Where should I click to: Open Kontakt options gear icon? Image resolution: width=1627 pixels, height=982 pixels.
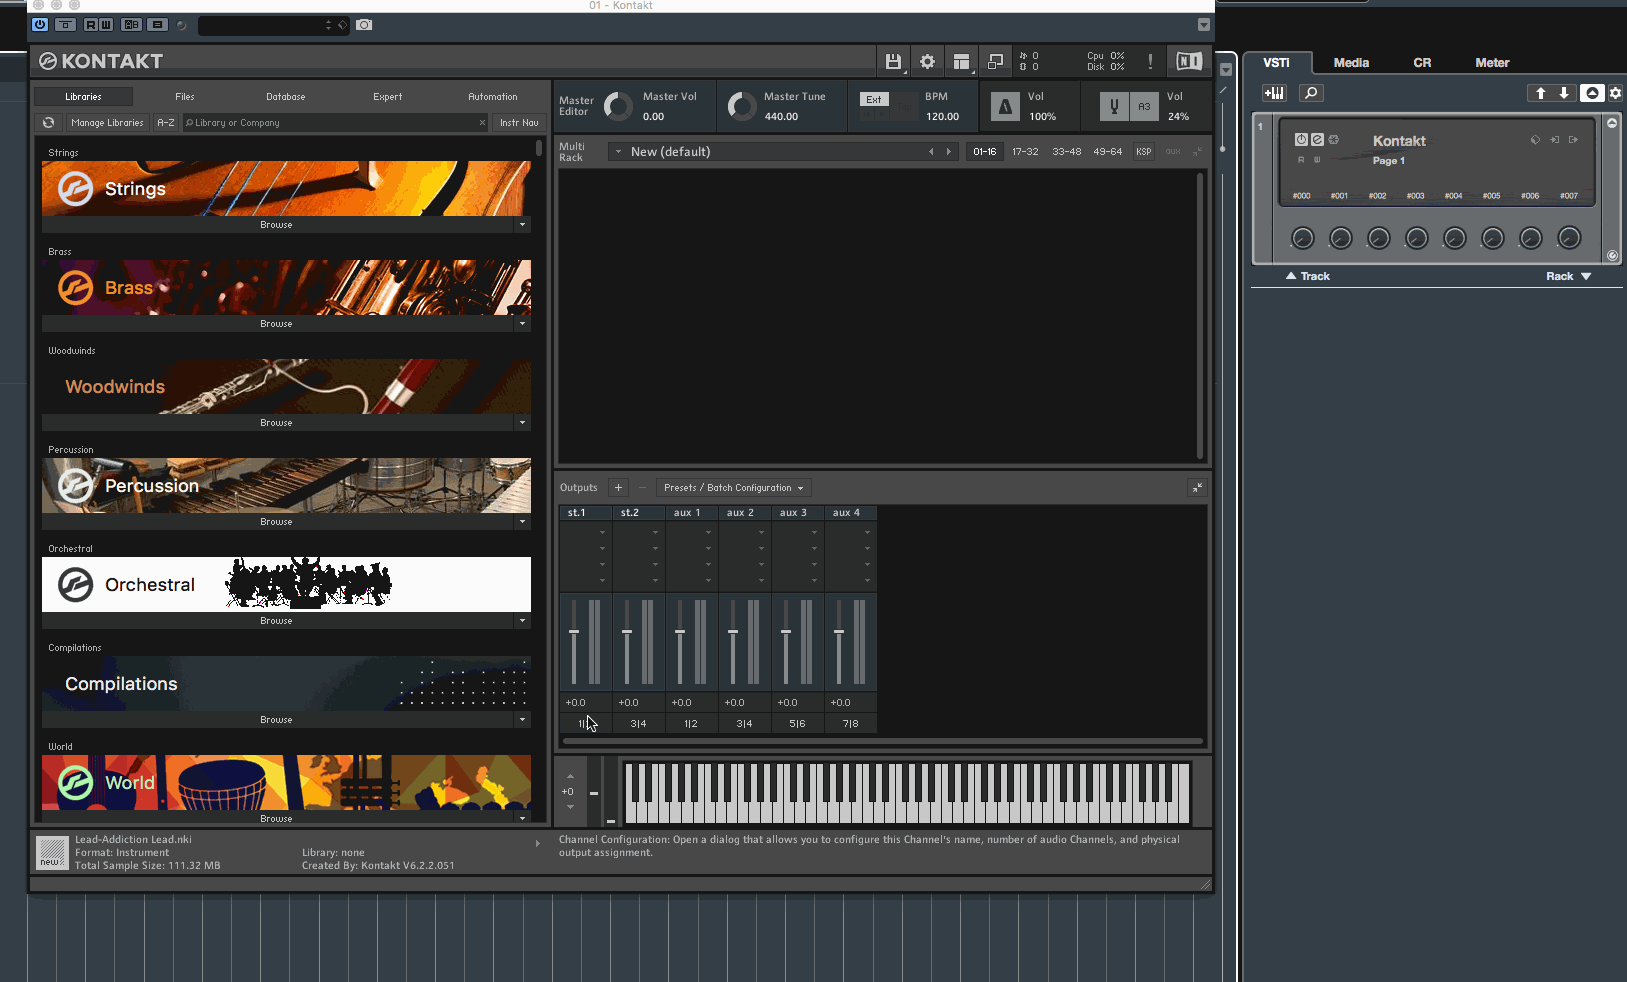(x=928, y=62)
